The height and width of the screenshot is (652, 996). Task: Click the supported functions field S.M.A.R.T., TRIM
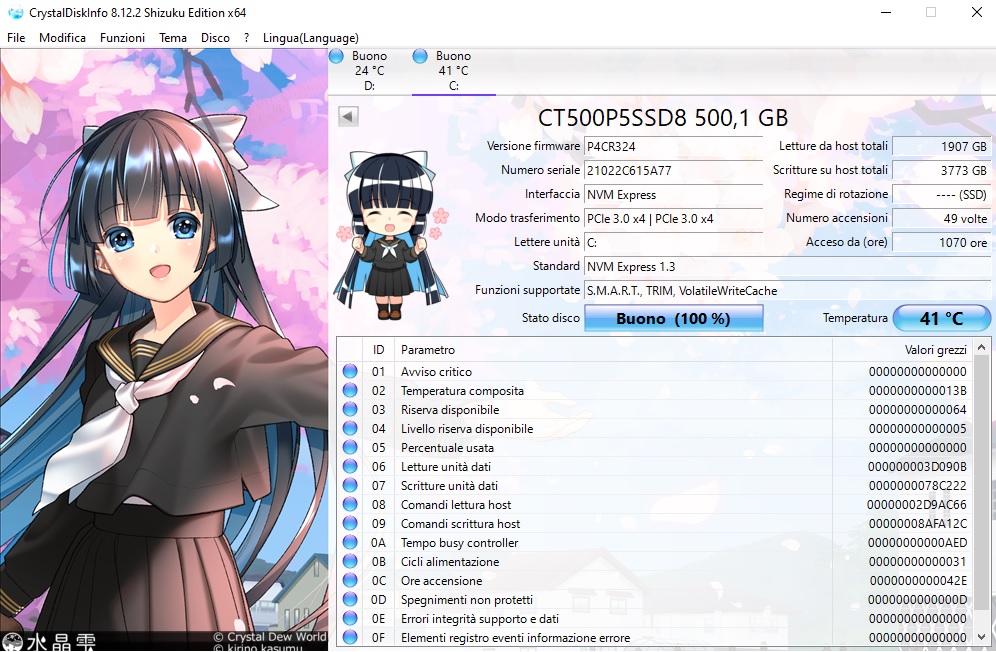tap(788, 291)
